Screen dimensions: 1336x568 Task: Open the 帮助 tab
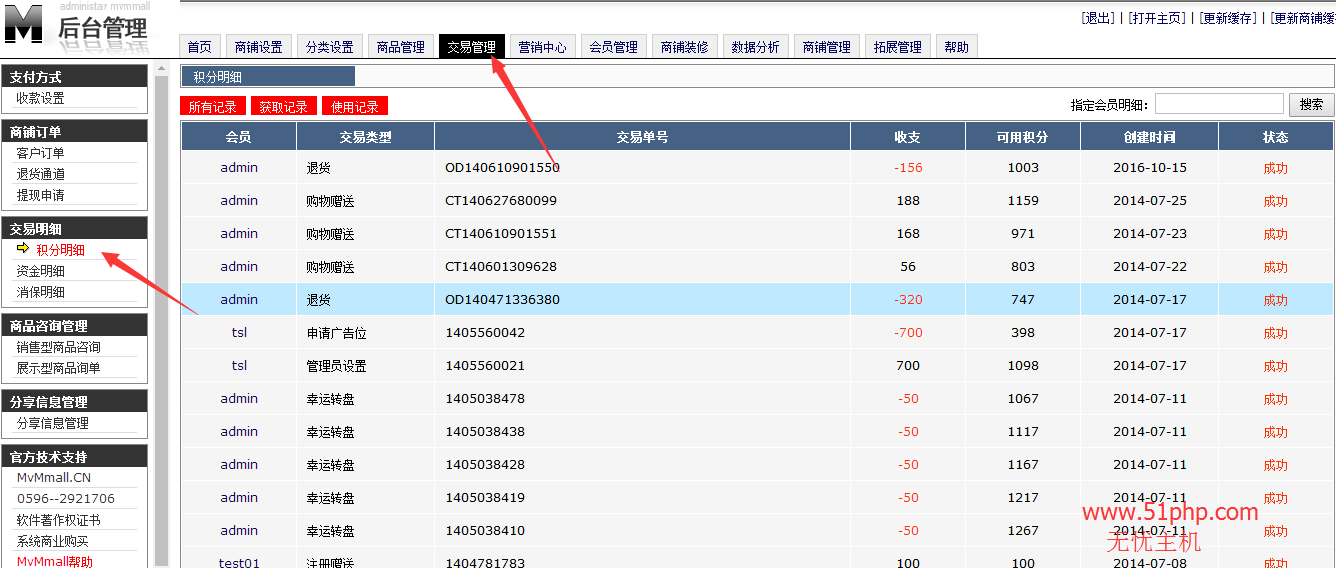tap(956, 47)
